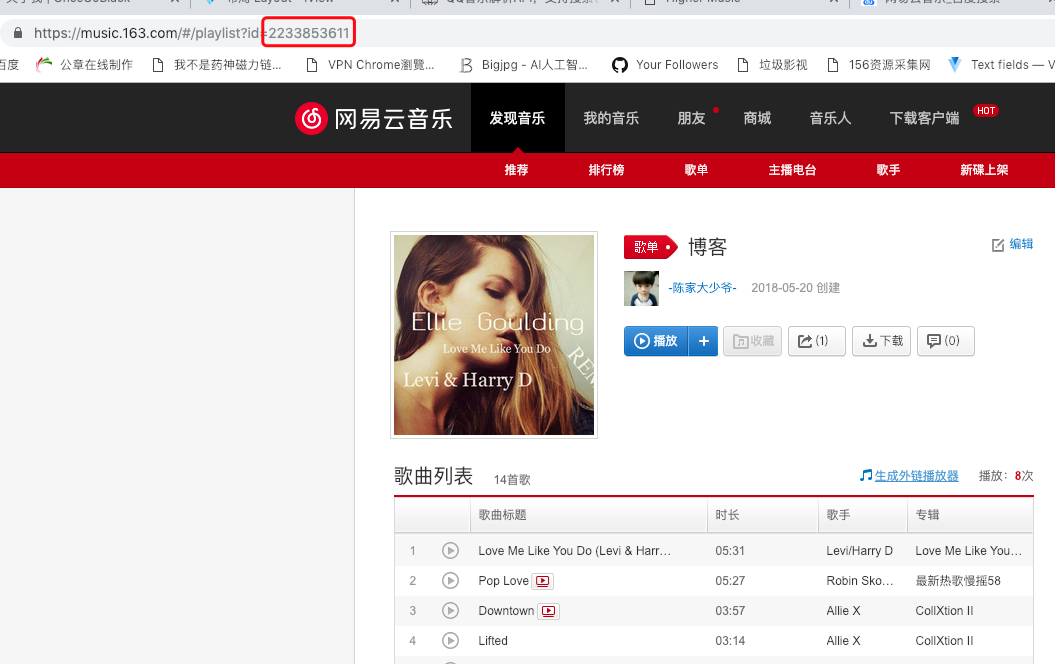
Task: Open the VPN Chrome bookmark
Action: 370,65
